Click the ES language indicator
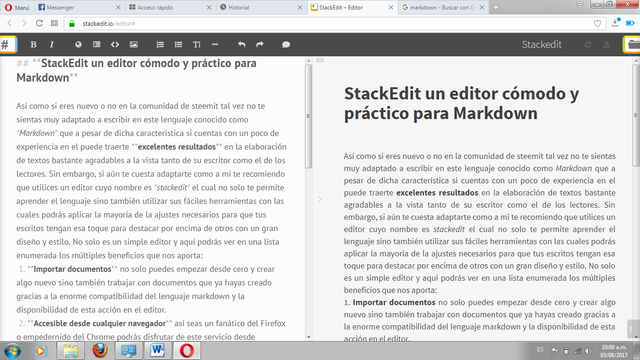The height and width of the screenshot is (360, 640). pos(540,350)
